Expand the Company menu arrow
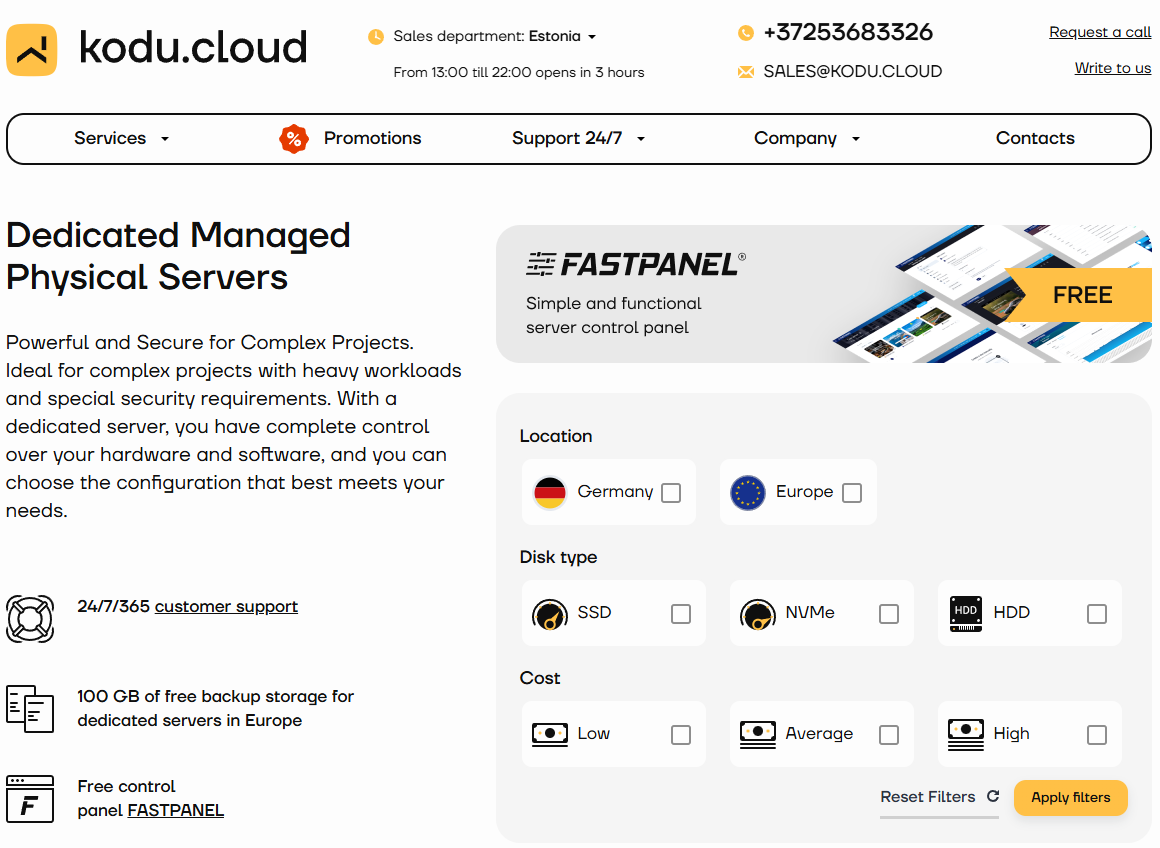 pyautogui.click(x=855, y=139)
